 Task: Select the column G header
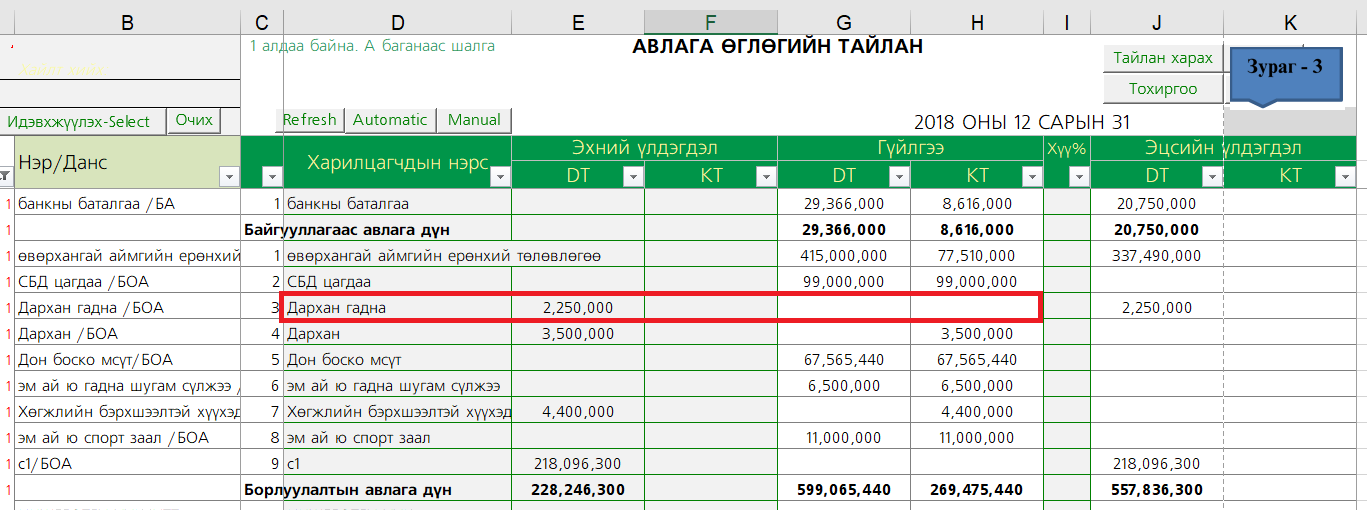click(x=844, y=22)
